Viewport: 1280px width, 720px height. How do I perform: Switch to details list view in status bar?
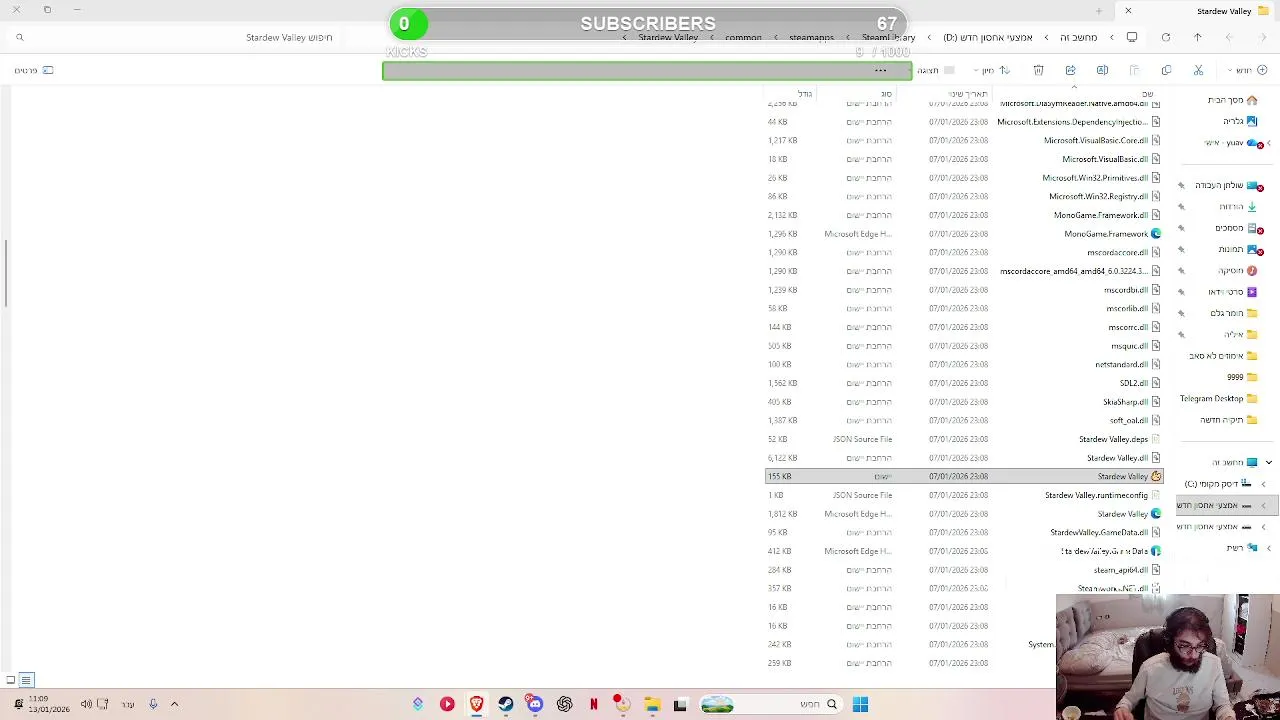coord(27,680)
